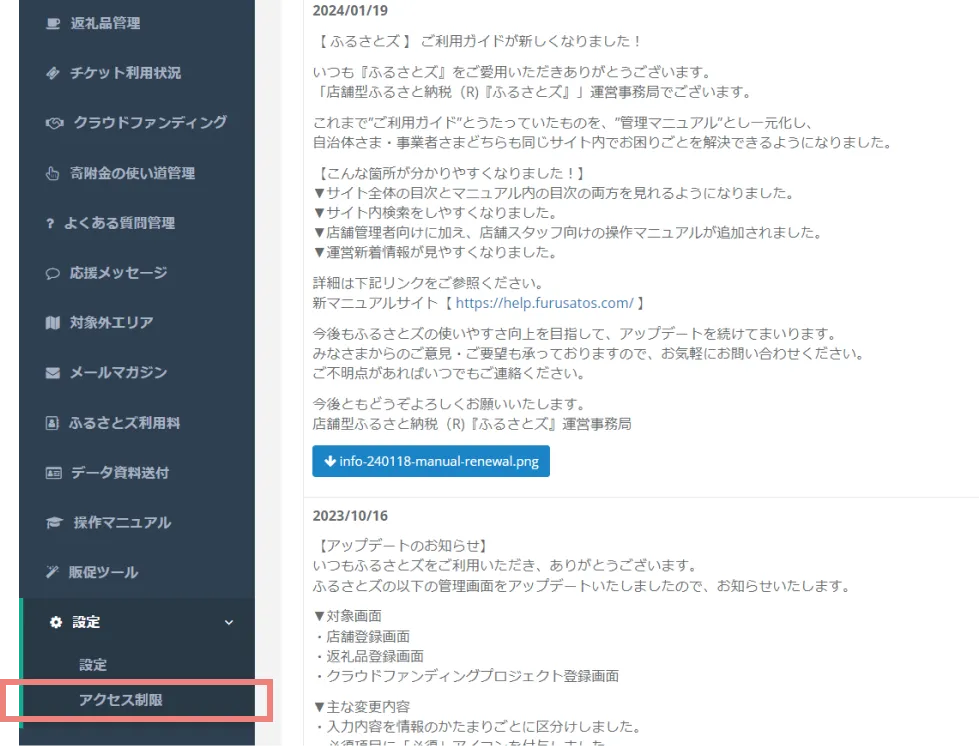Click the graduation cap icon beside 操作マニュアル

(54, 523)
